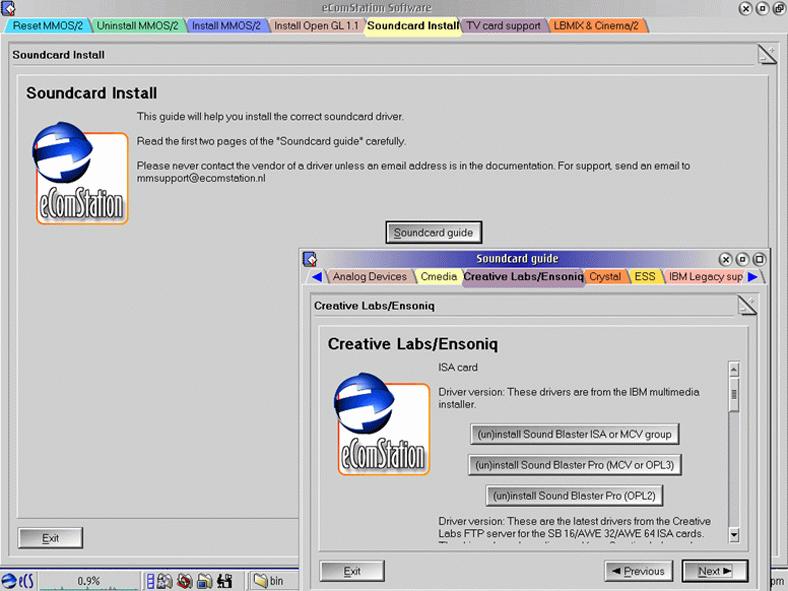Click the "Soundcard Install" large heading
The height and width of the screenshot is (591, 788).
[x=91, y=93]
